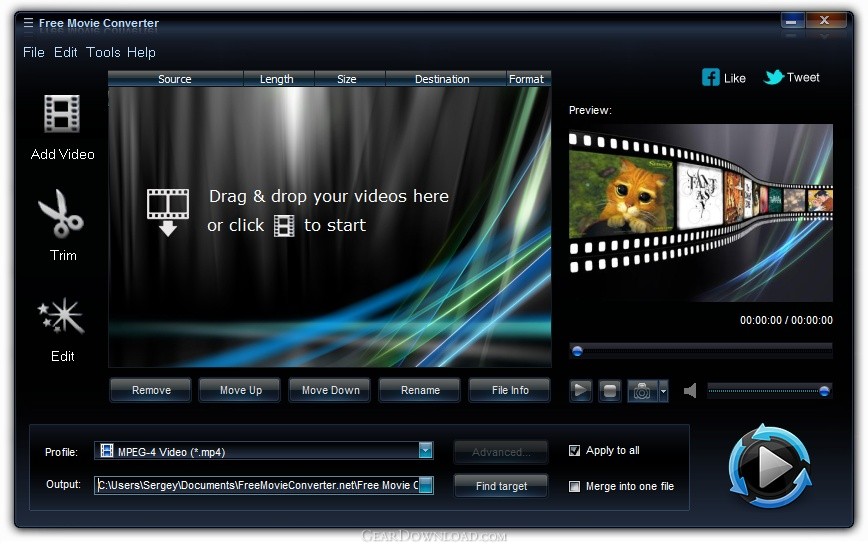
Task: Click the 00:00:00 / 00:00:00 time readout
Action: click(786, 320)
